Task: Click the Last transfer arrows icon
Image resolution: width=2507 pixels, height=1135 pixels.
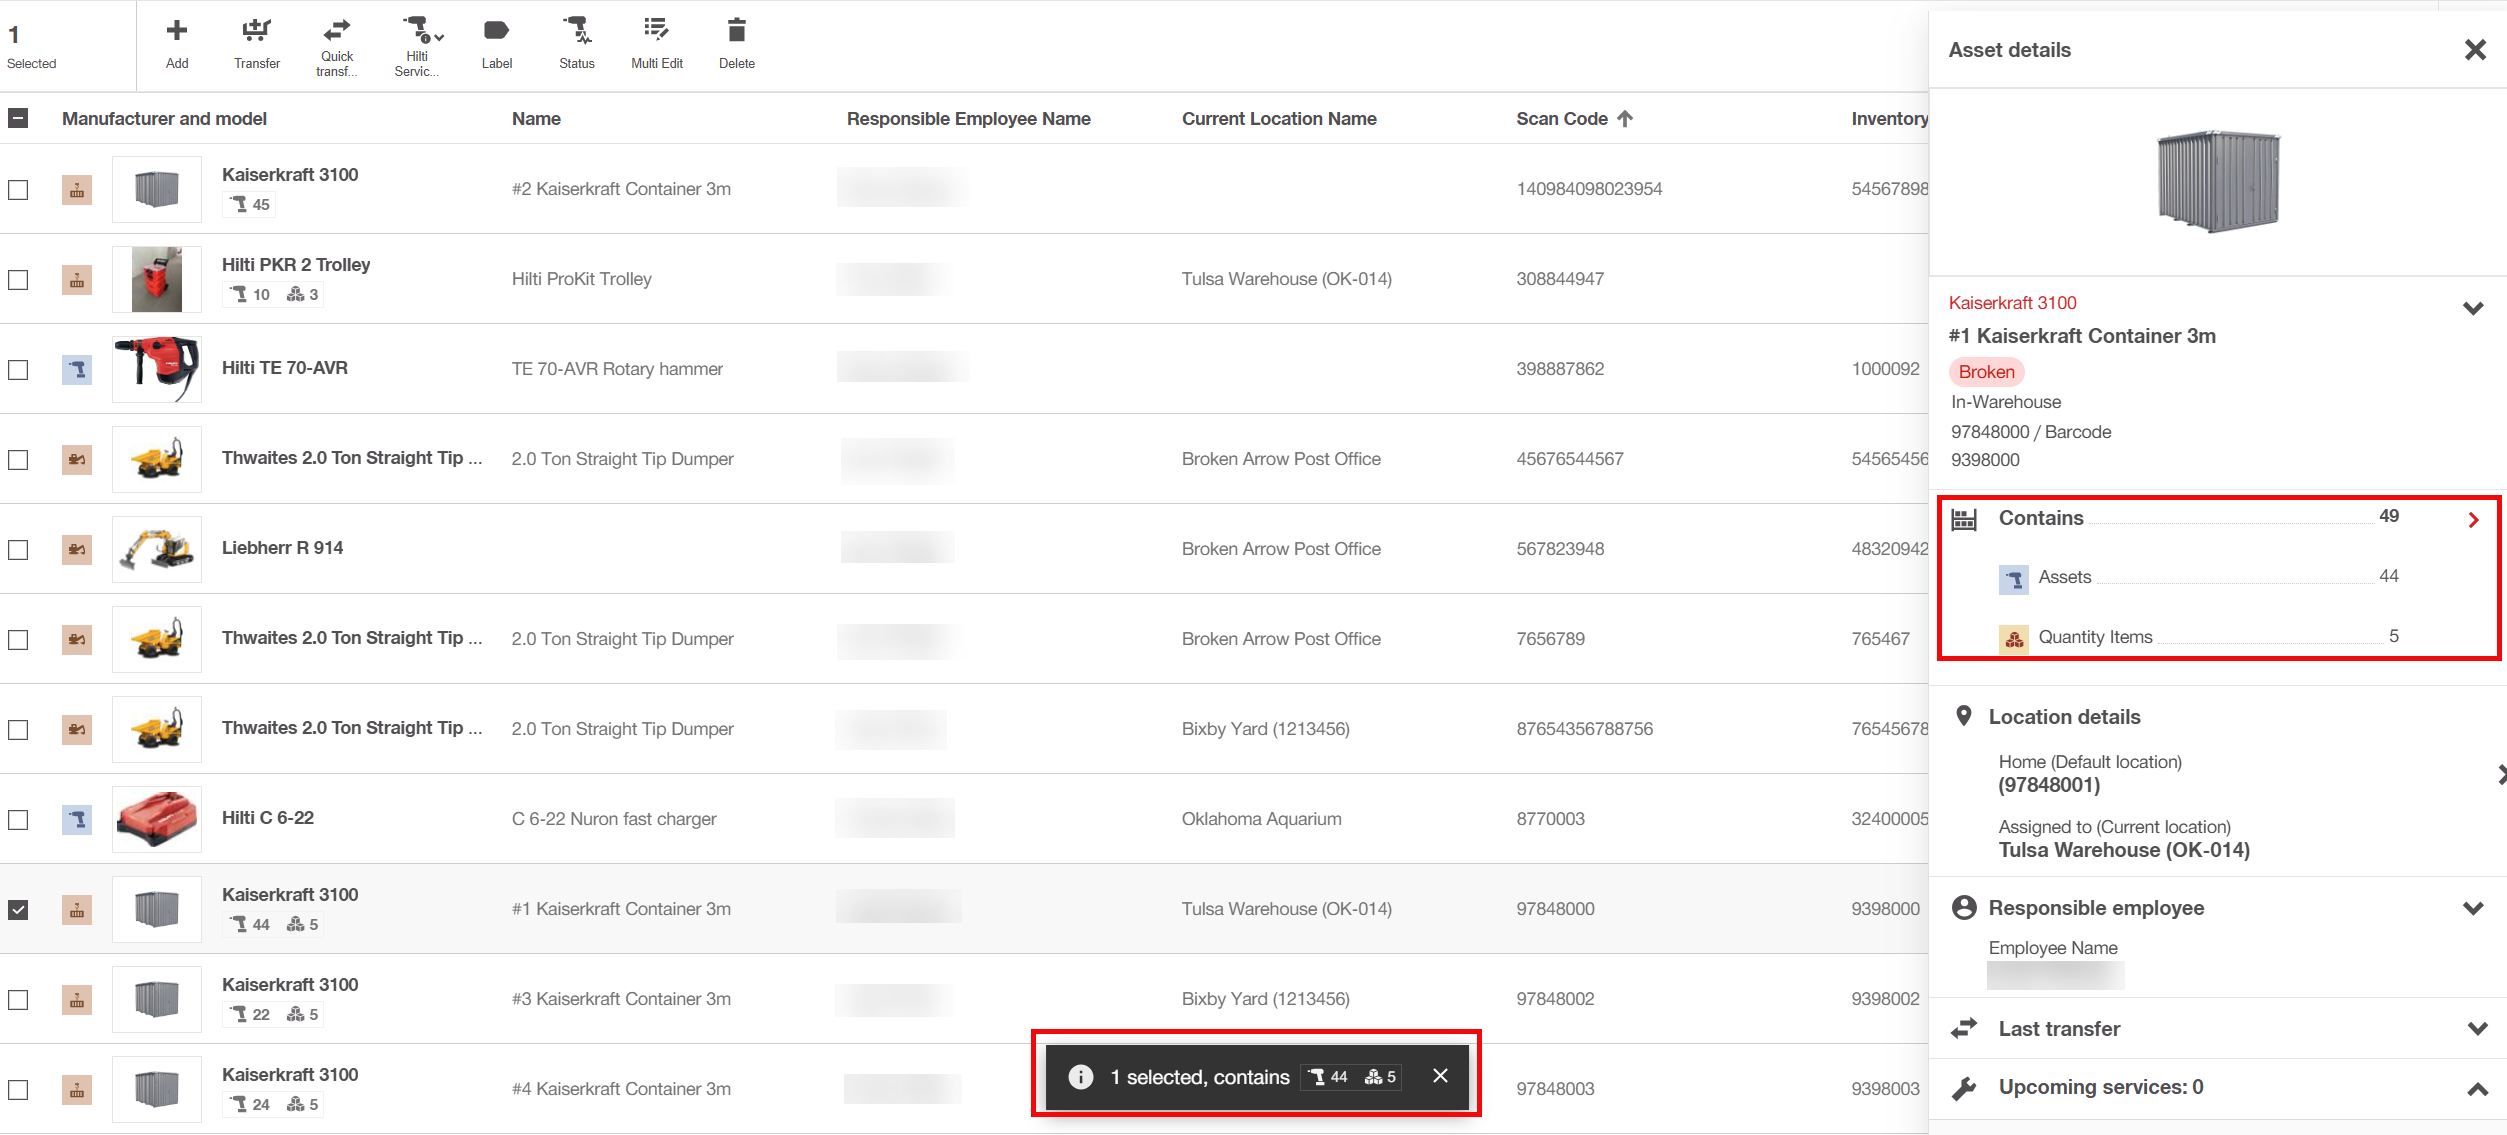Action: point(1964,1028)
